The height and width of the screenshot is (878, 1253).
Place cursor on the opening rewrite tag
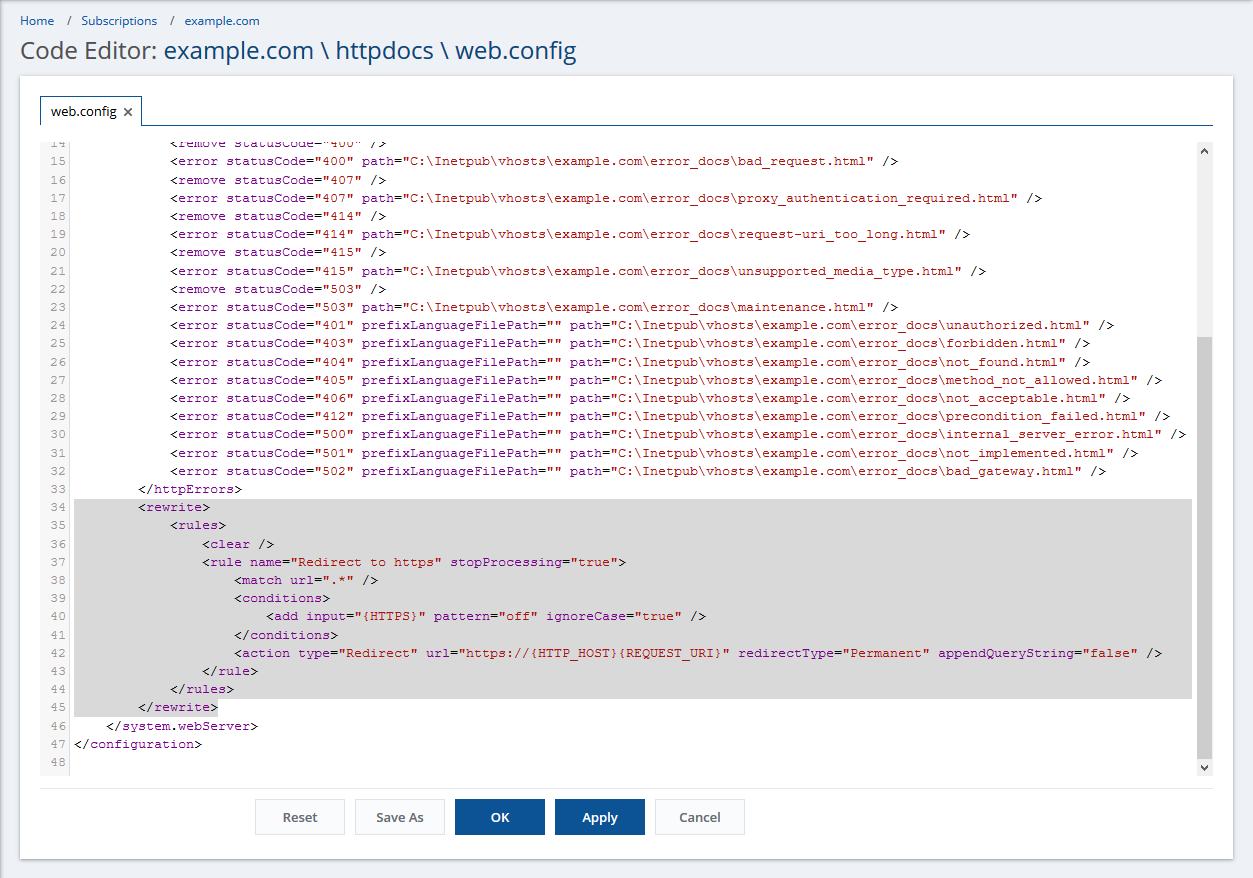coord(174,508)
